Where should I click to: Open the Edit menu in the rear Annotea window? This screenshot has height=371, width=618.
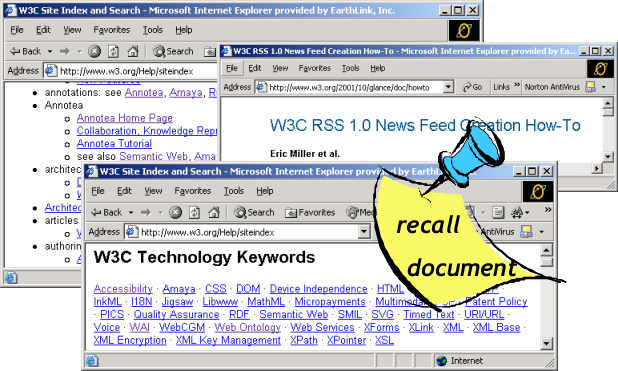pos(43,30)
